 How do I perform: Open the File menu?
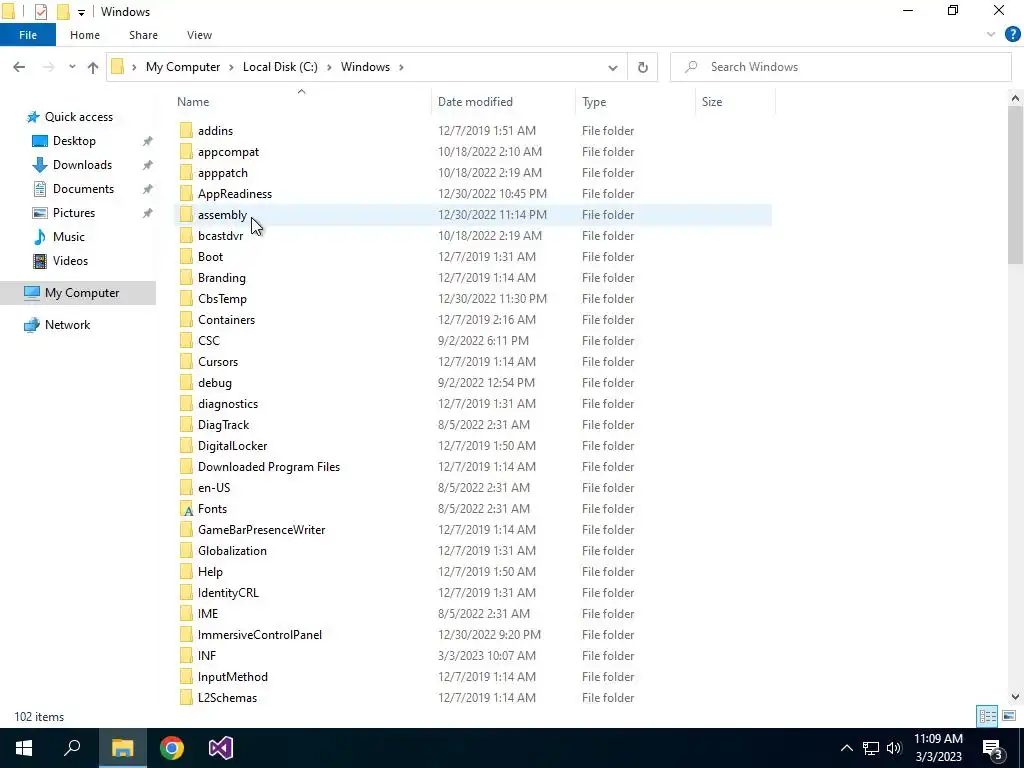pyautogui.click(x=27, y=35)
